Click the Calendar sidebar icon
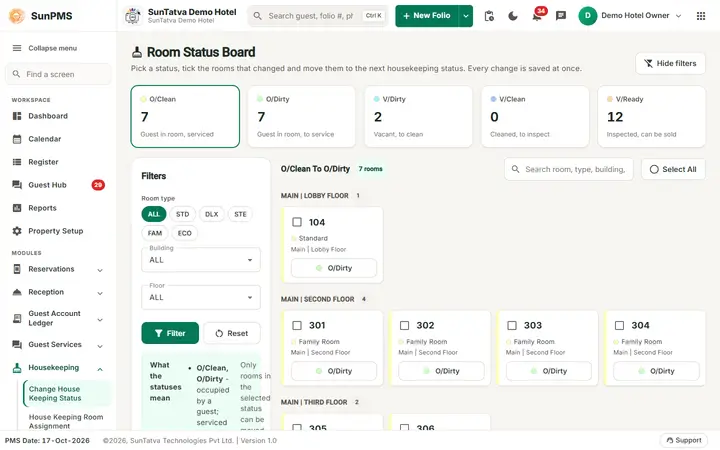This screenshot has height=450, width=720. click(x=17, y=139)
